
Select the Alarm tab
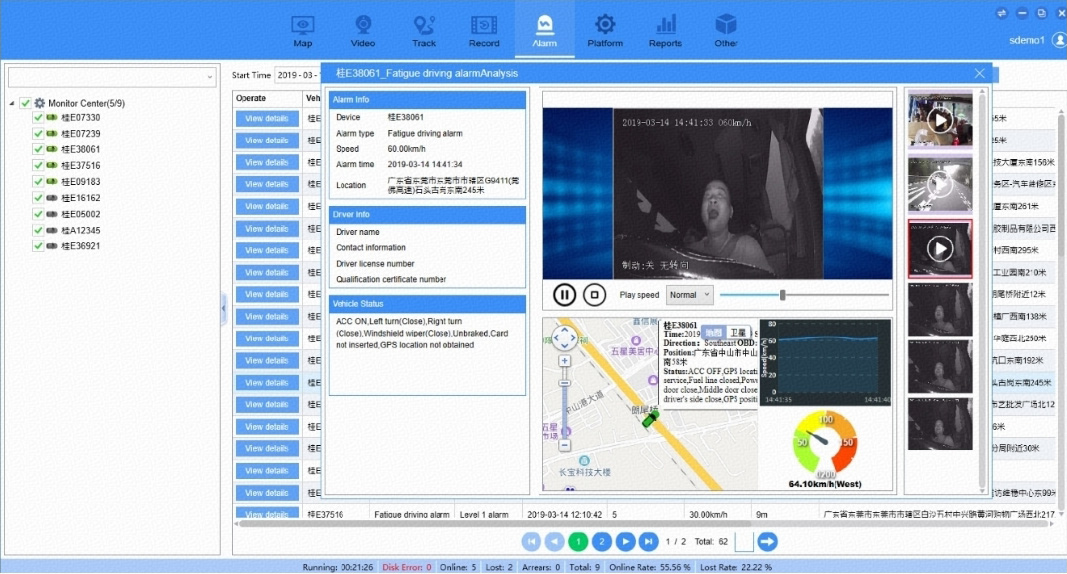[544, 31]
